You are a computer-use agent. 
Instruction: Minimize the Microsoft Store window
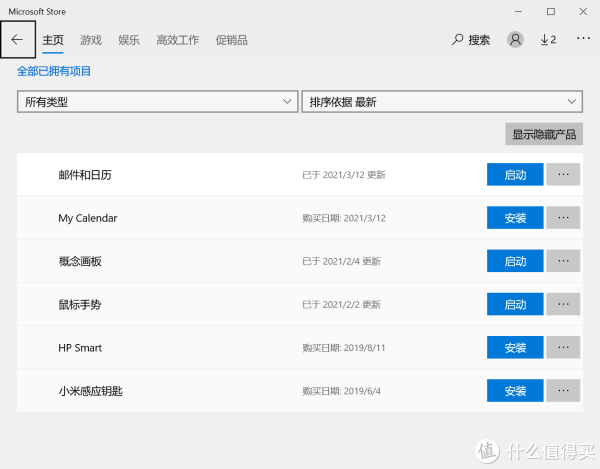(518, 11)
